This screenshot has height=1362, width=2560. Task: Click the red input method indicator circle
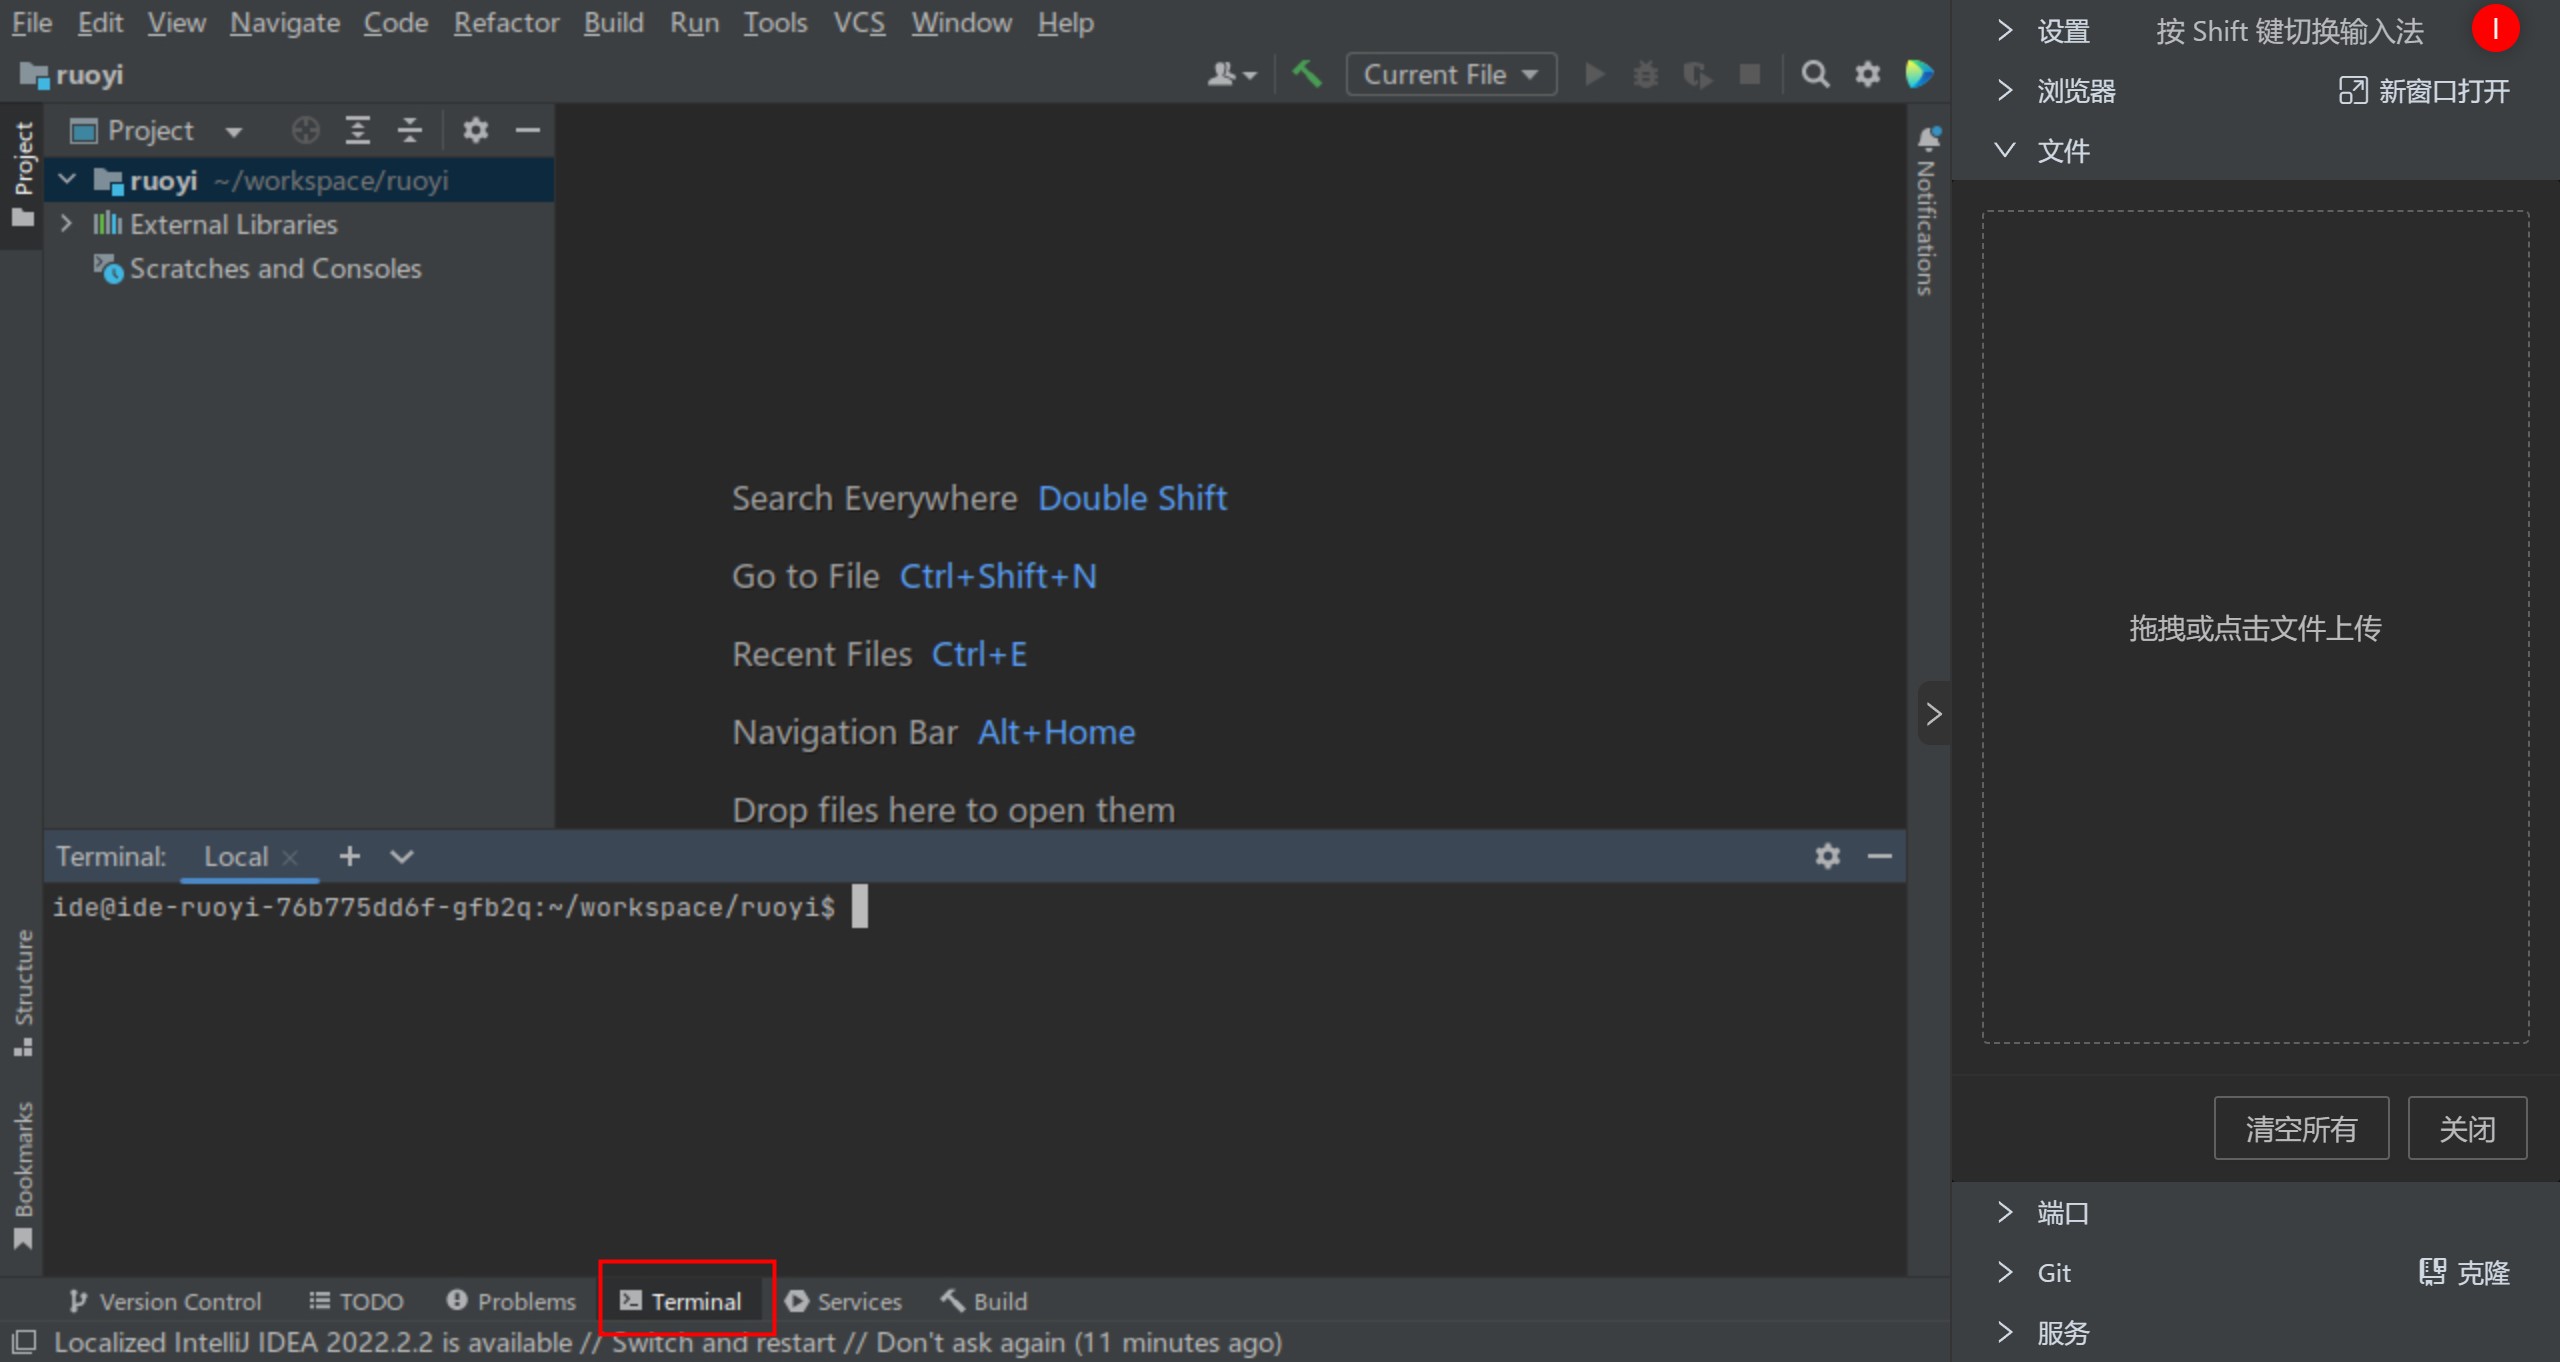pyautogui.click(x=2495, y=29)
